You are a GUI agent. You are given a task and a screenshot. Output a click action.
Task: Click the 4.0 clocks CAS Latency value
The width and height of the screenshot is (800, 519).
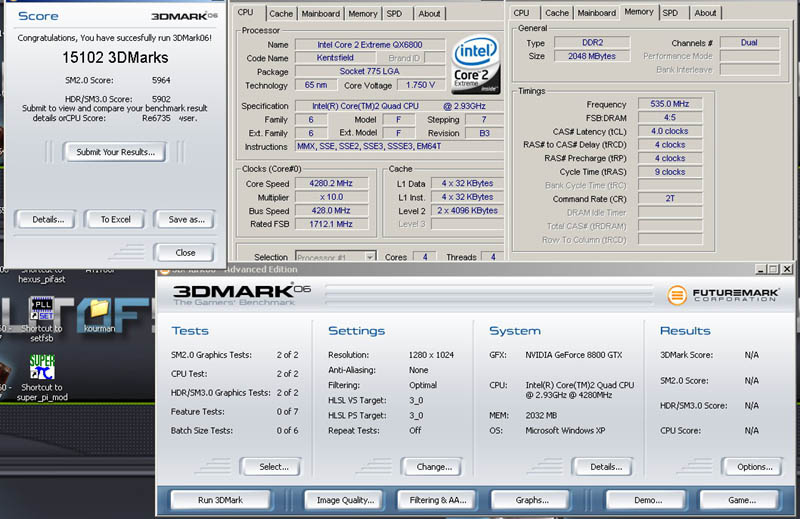point(669,131)
